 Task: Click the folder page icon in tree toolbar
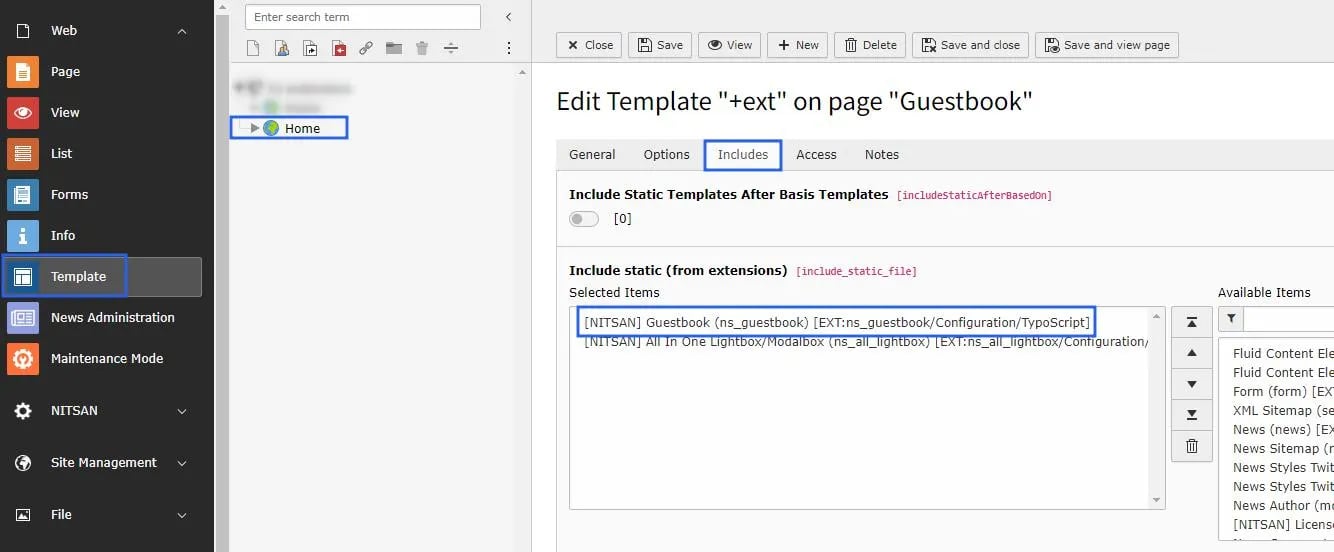pos(394,48)
